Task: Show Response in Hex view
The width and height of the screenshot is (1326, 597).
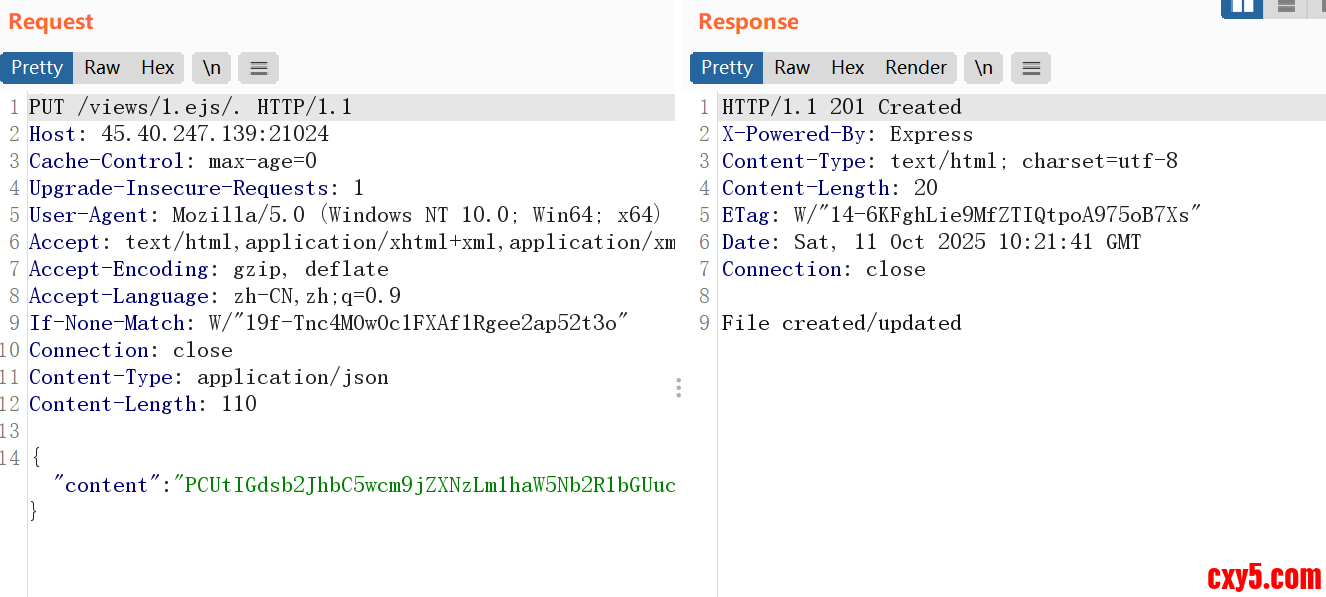Action: 848,68
